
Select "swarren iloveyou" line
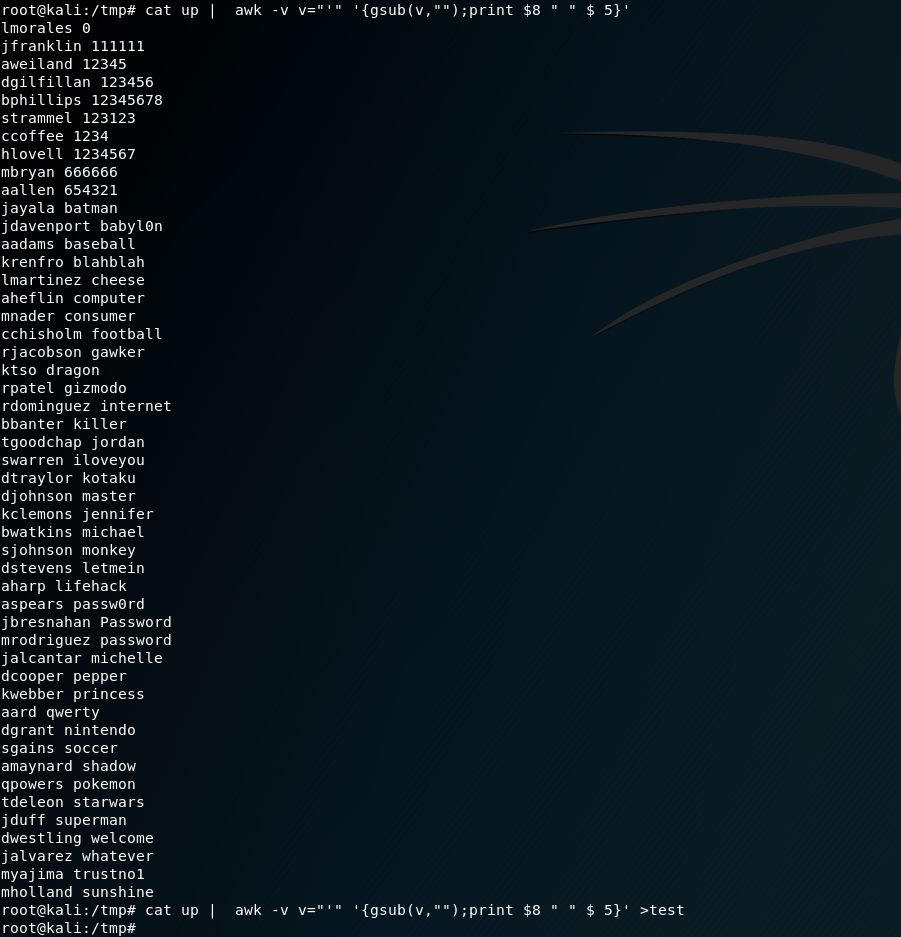click(x=73, y=460)
